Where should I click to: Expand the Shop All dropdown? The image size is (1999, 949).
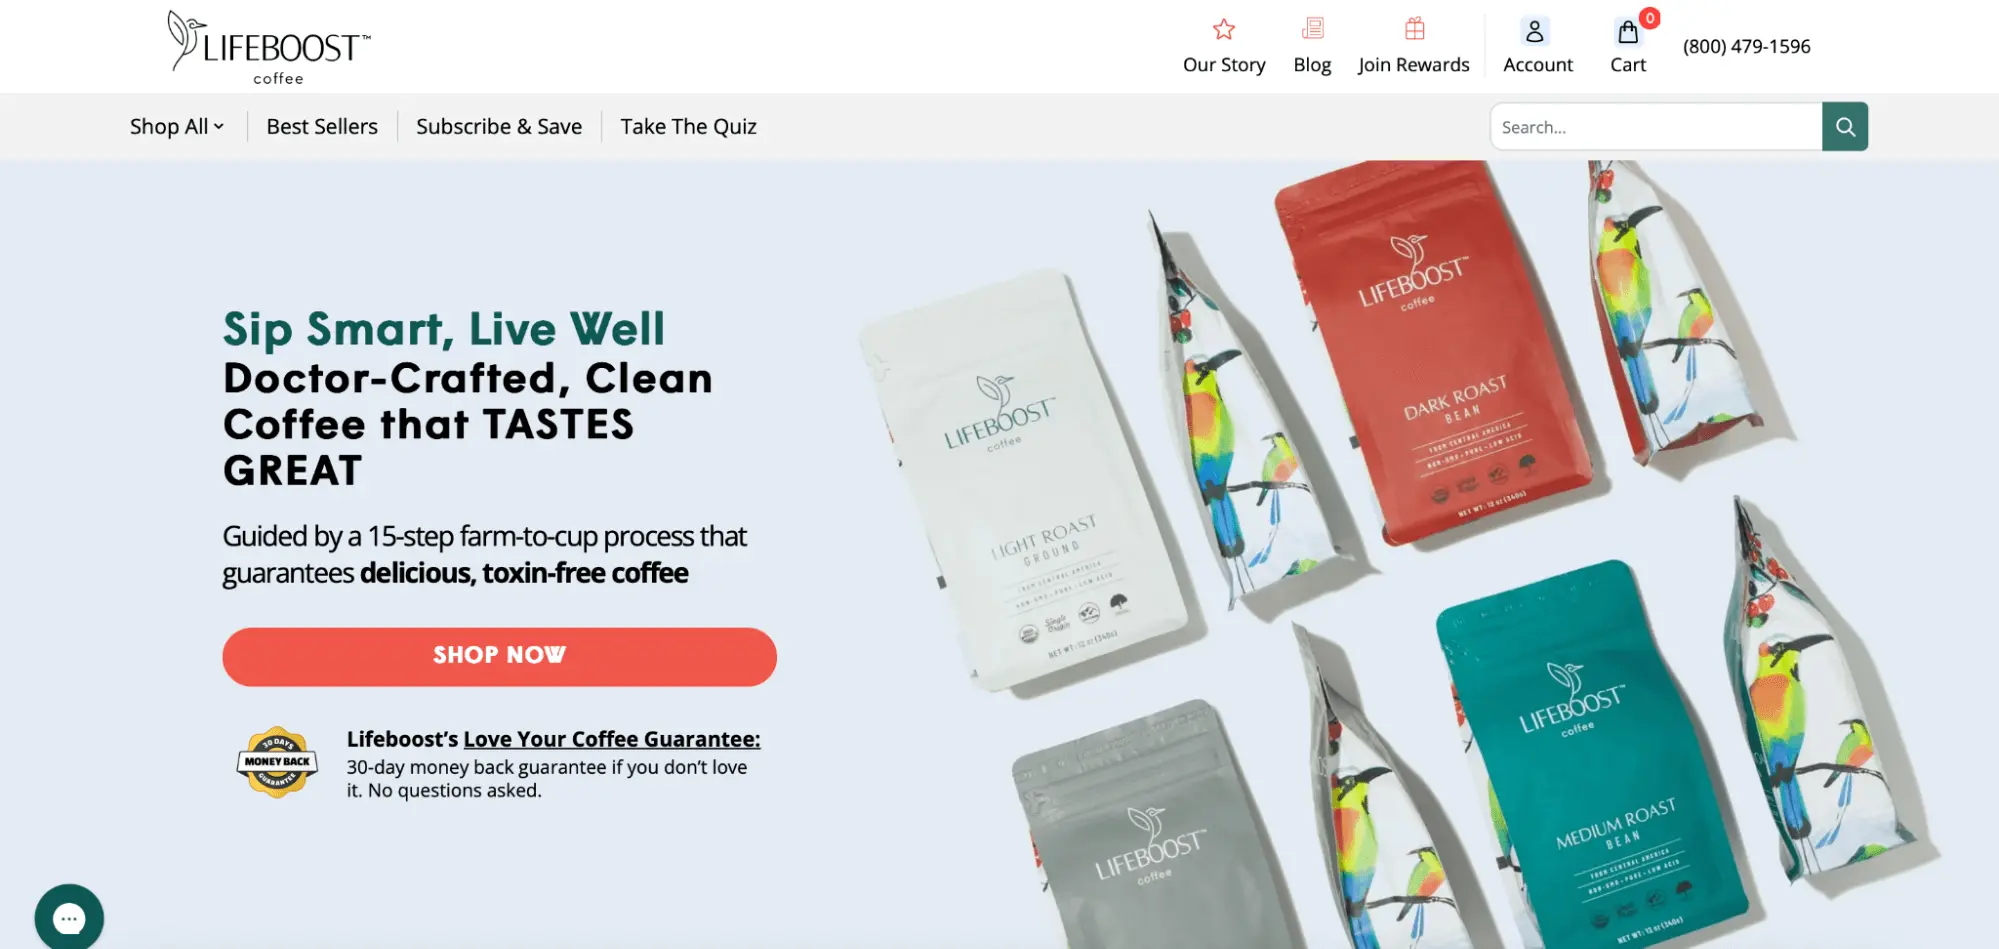click(x=177, y=127)
